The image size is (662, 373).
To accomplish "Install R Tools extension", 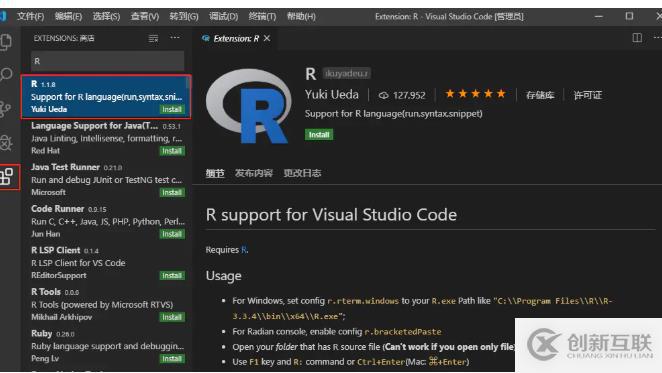I will 172,317.
